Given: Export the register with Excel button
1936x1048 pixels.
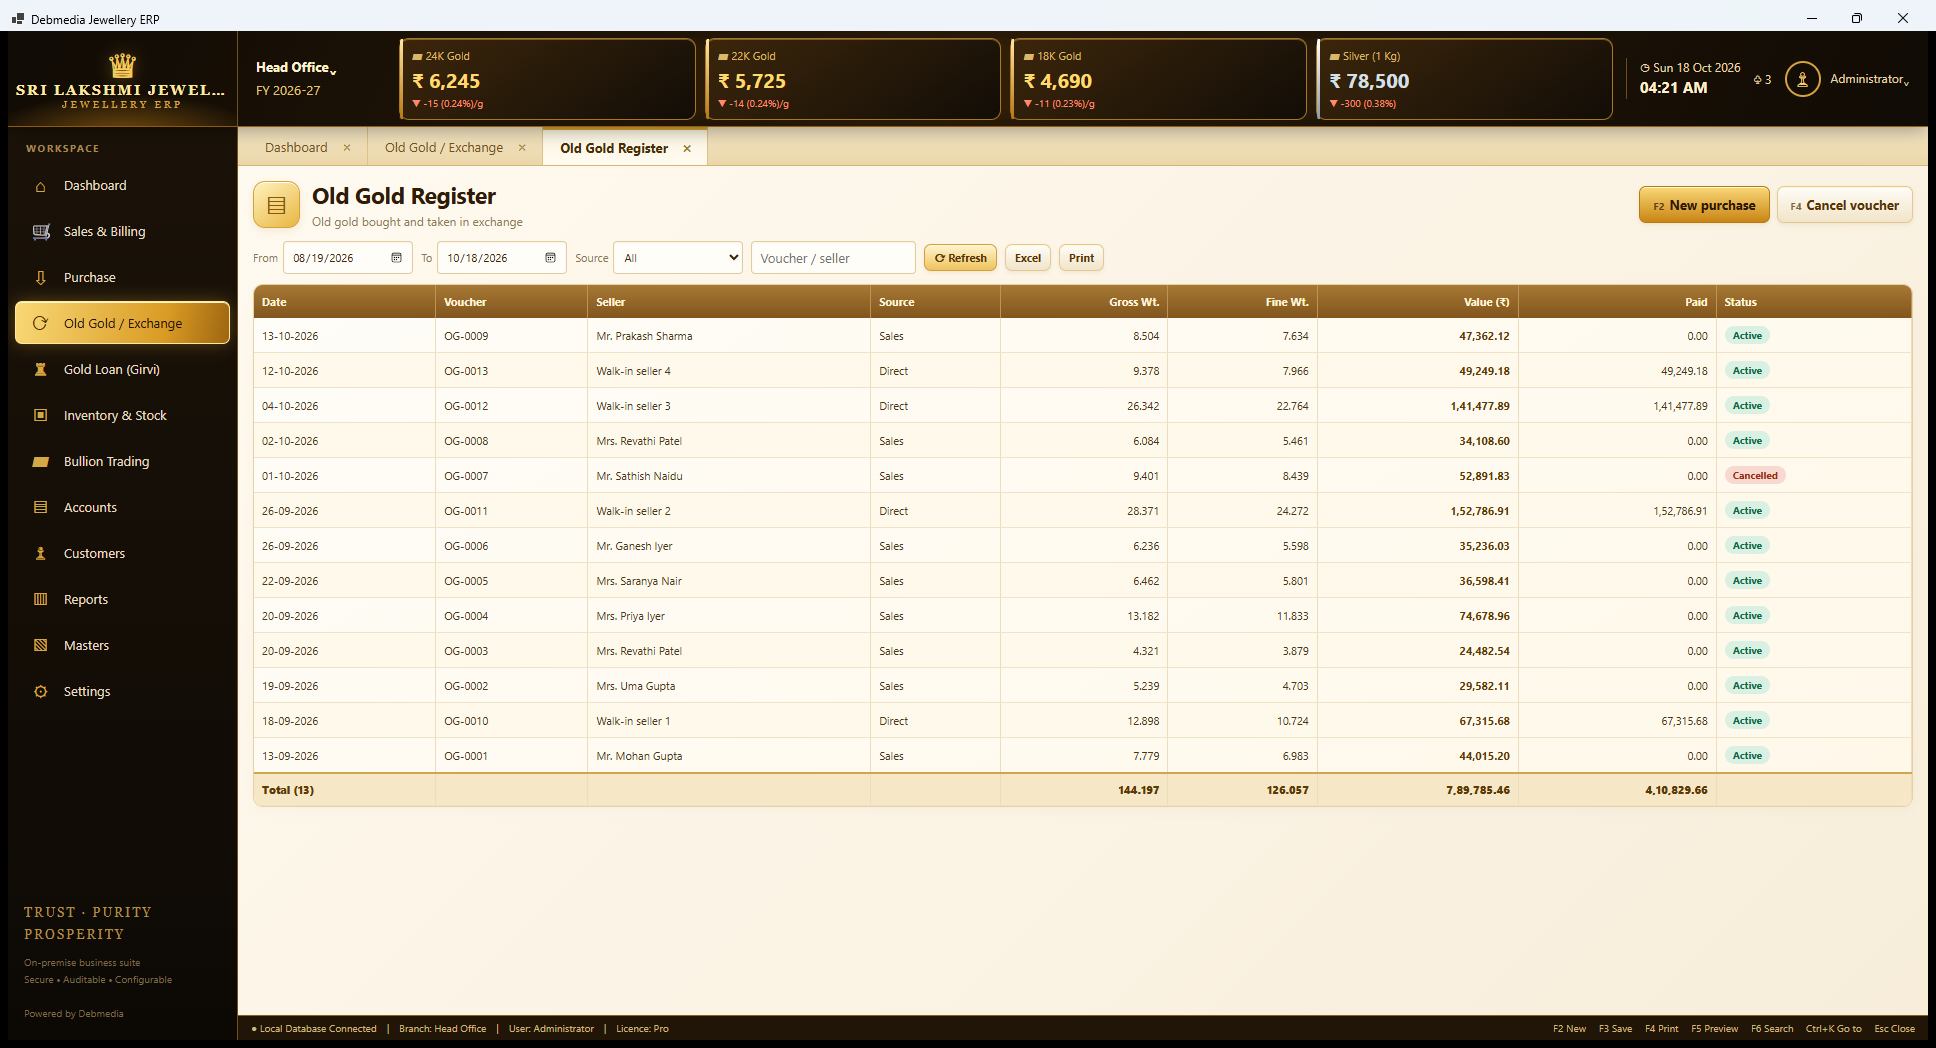Looking at the screenshot, I should pos(1027,258).
